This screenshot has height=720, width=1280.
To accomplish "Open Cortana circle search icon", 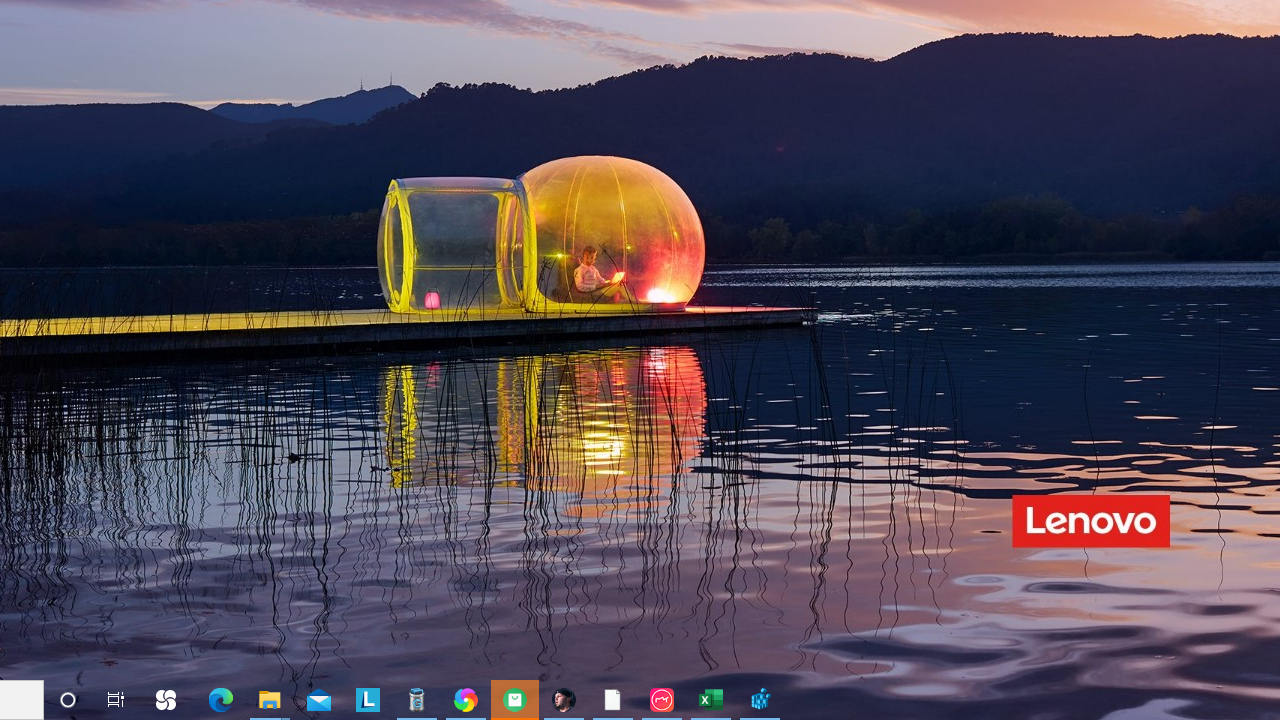I will (68, 700).
